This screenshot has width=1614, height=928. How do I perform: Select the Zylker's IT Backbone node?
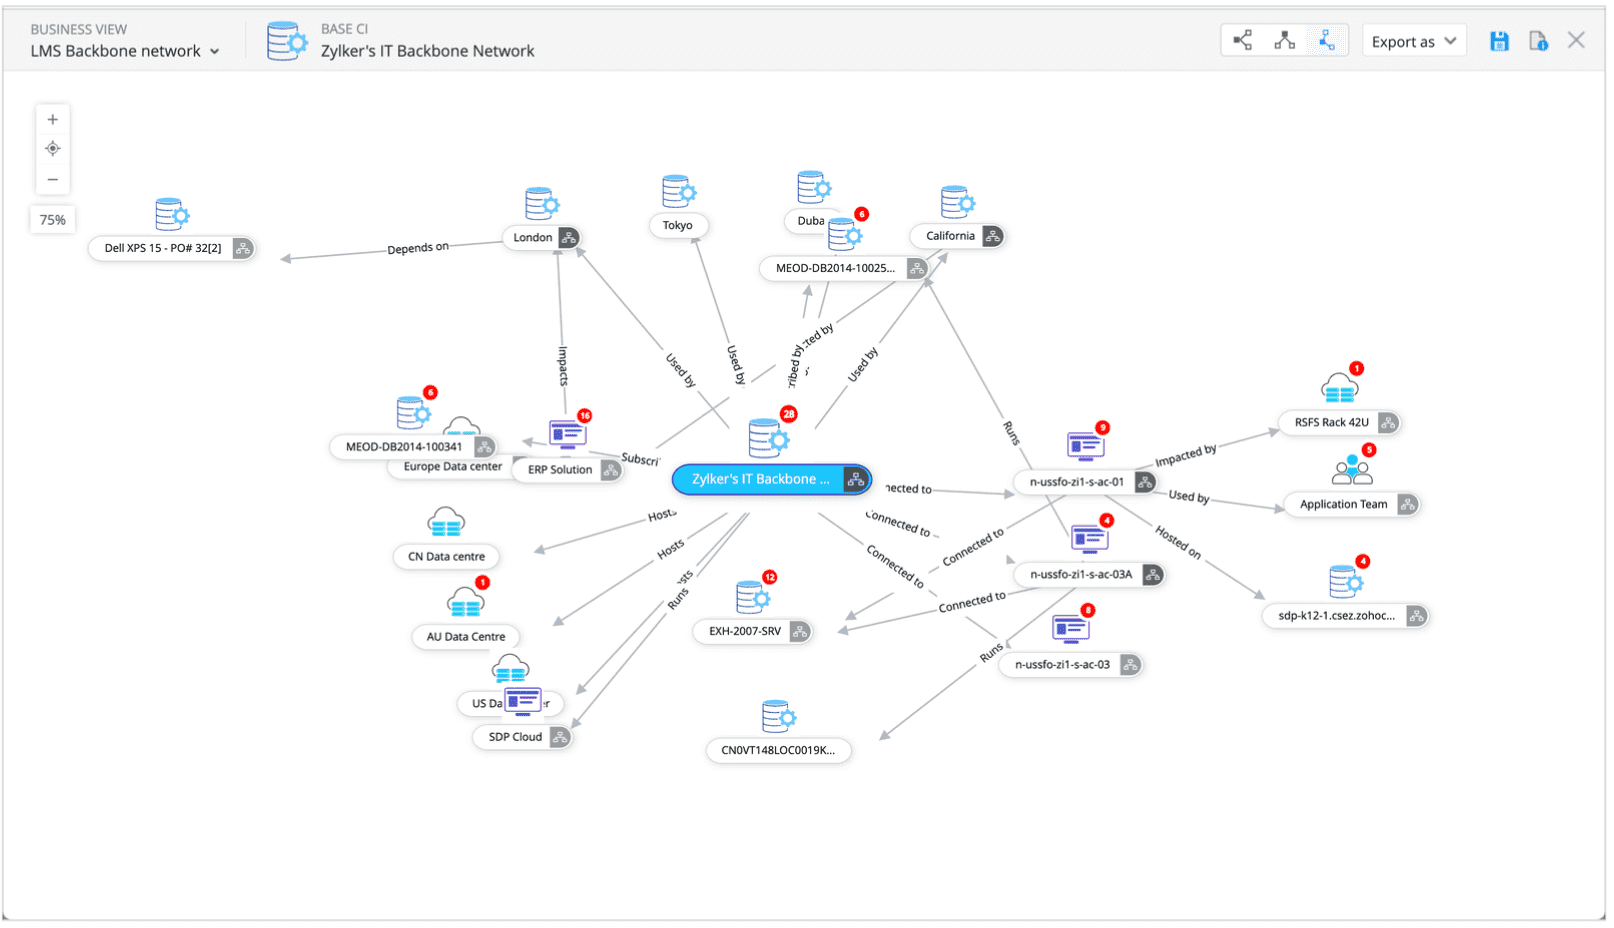pyautogui.click(x=761, y=480)
